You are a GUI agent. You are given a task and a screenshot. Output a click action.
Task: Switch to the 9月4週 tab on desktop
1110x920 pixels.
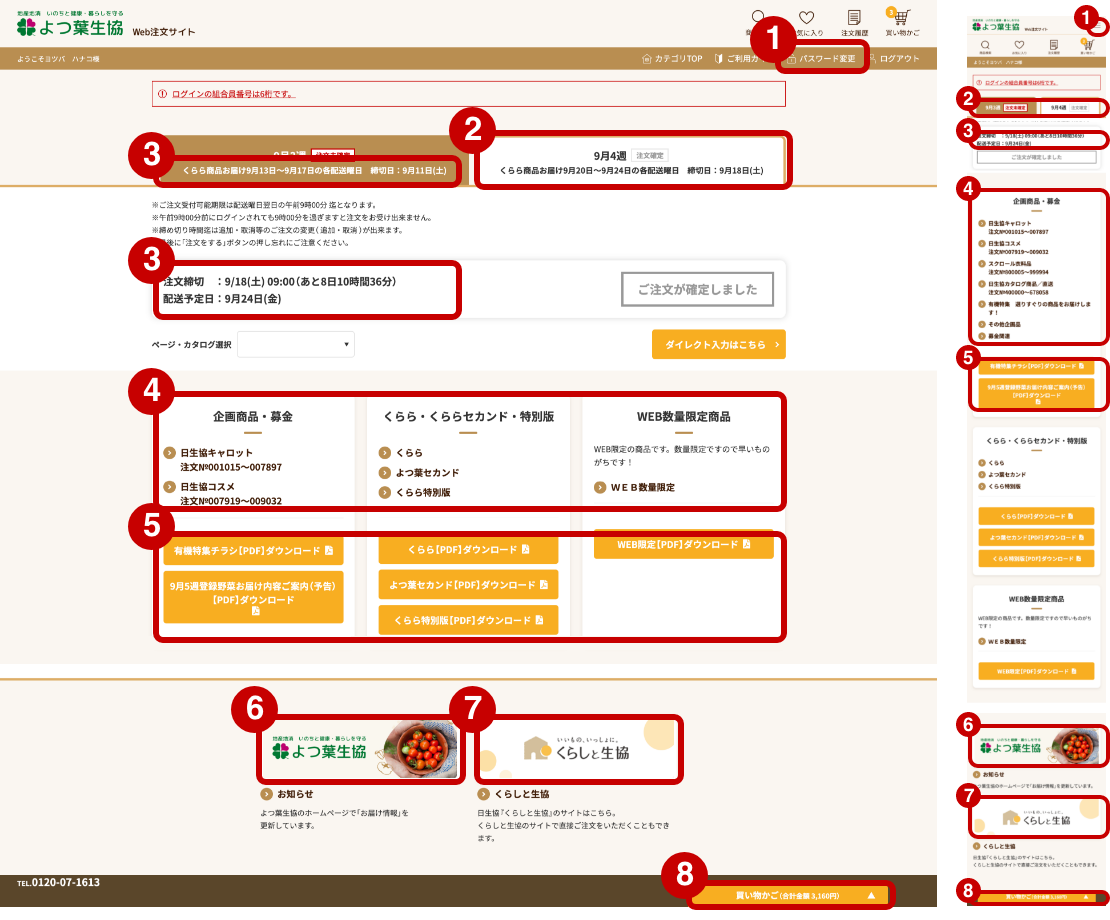(x=631, y=162)
